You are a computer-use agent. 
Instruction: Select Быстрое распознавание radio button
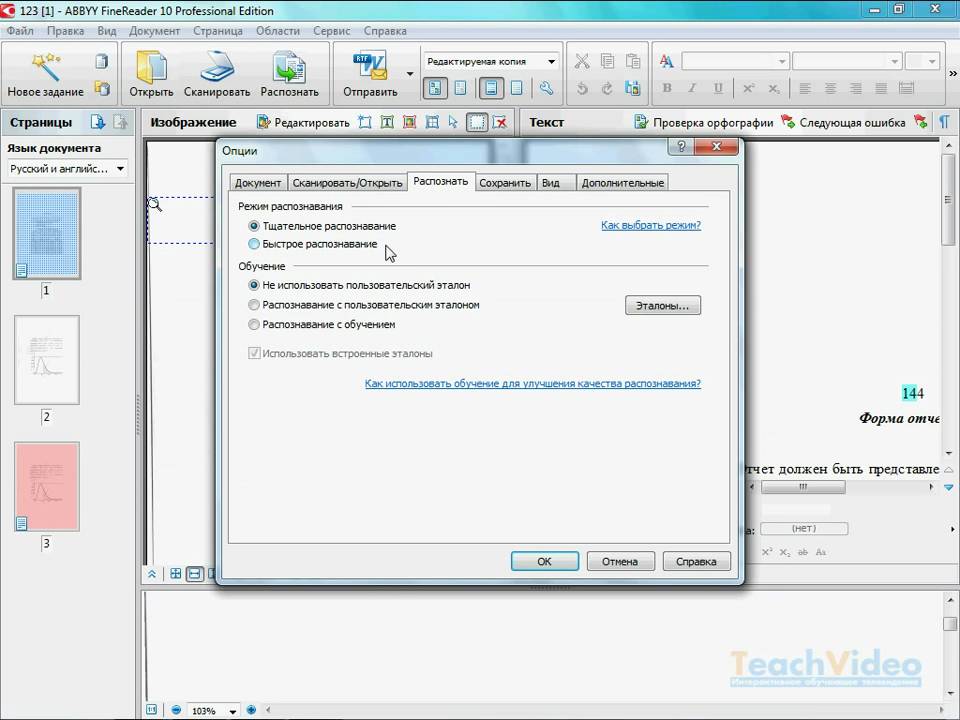(253, 244)
